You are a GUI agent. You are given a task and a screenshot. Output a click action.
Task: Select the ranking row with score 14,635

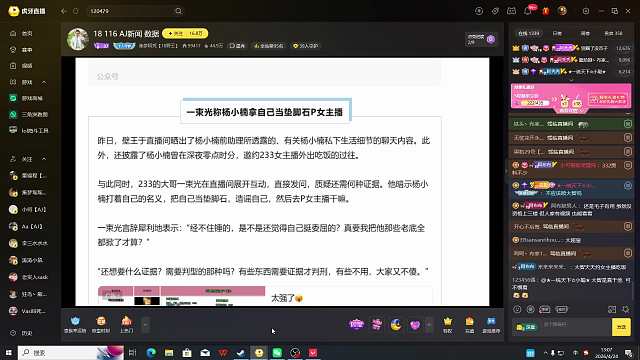click(571, 48)
